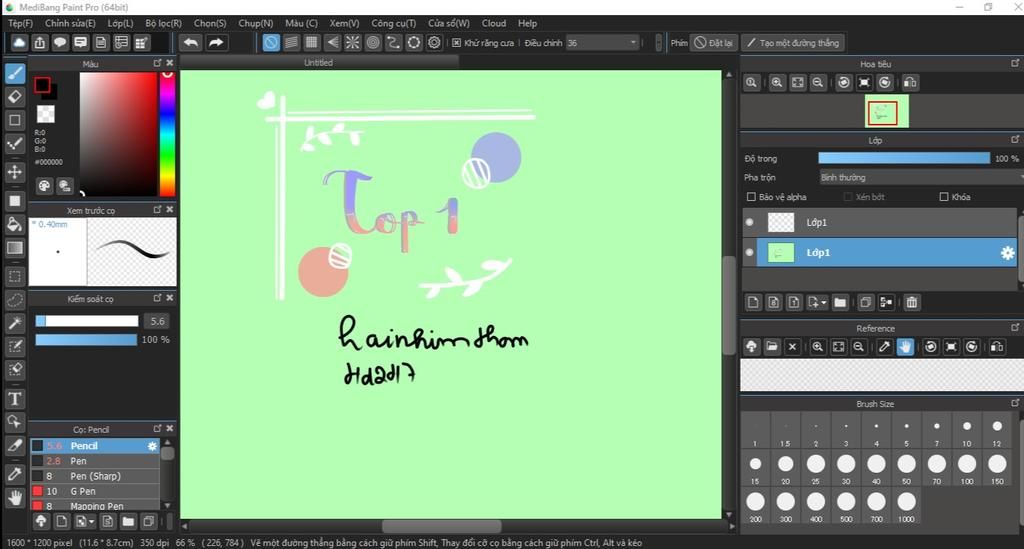Open the Chỉnh sửa(E) menu

[70, 23]
